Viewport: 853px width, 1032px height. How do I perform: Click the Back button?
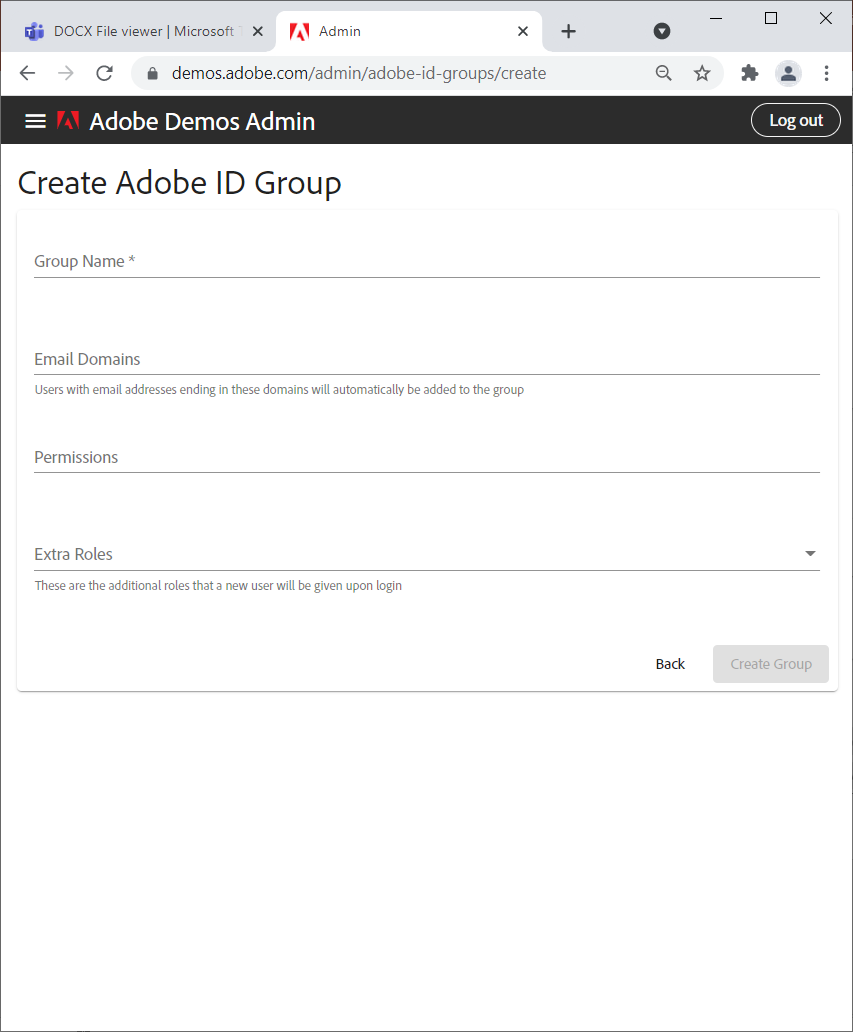(x=670, y=664)
